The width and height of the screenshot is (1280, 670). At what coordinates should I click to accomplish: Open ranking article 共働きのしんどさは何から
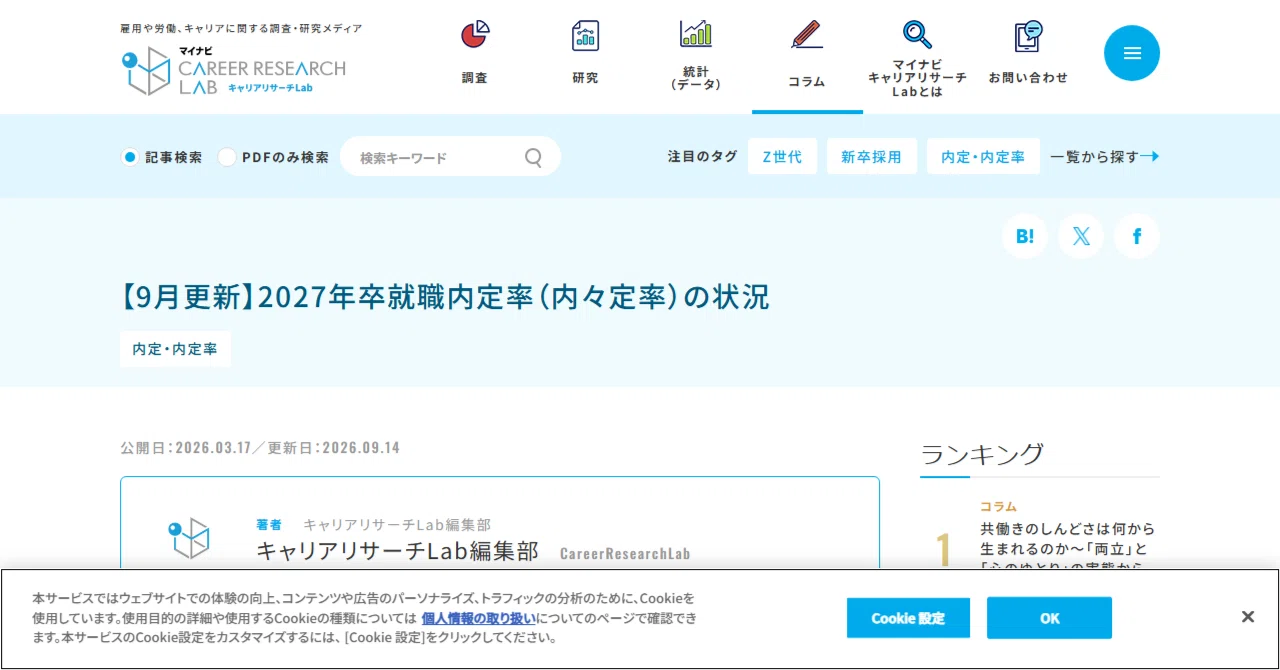(x=1067, y=547)
